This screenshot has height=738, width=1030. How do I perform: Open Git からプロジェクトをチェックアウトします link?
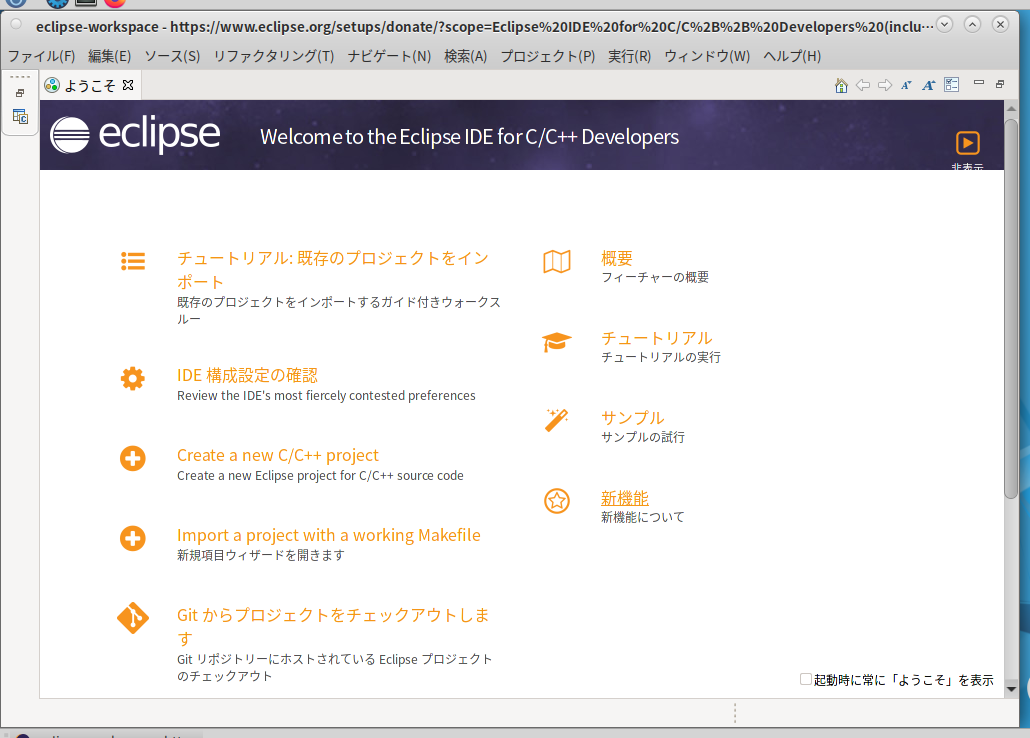(x=333, y=626)
